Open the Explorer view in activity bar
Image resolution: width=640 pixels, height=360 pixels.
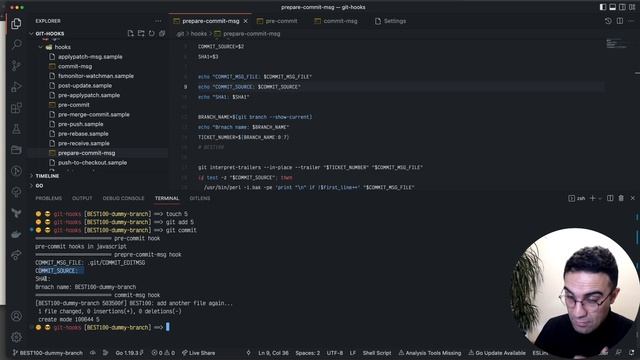16,24
